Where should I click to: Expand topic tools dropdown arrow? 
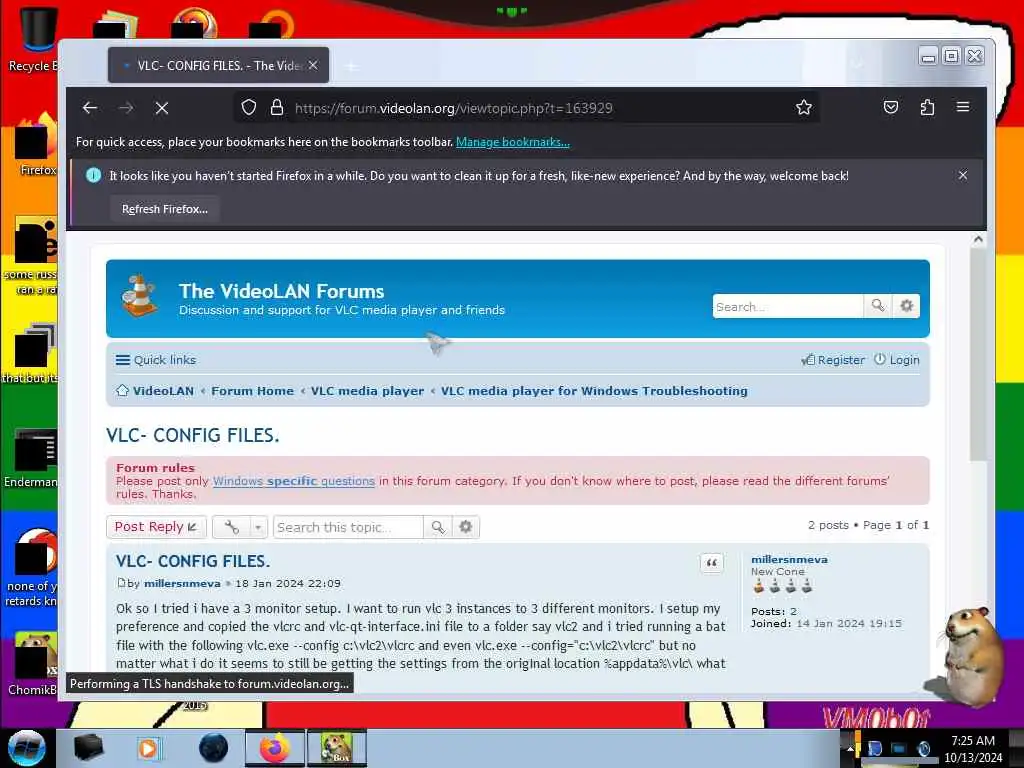pos(259,527)
